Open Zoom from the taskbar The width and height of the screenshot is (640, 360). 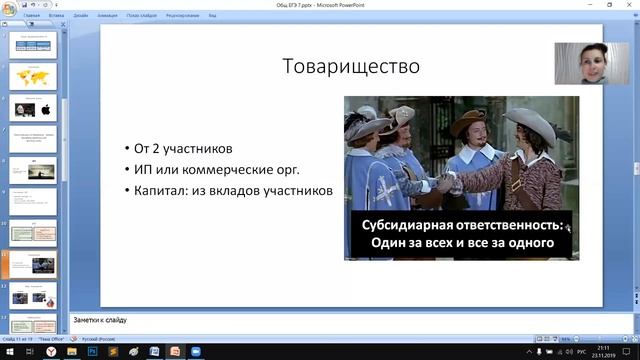click(196, 351)
